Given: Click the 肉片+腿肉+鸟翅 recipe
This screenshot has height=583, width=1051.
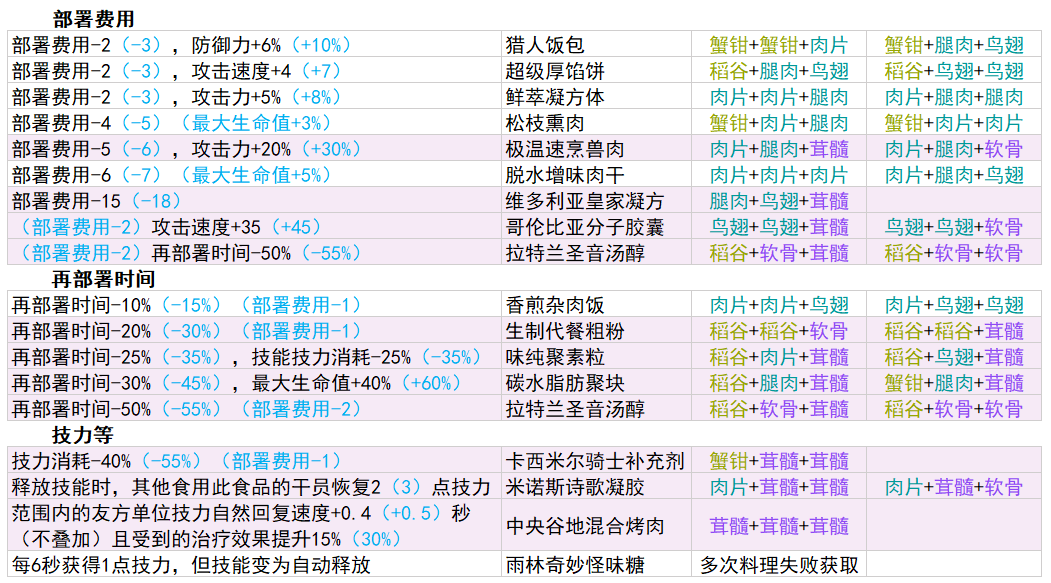Looking at the screenshot, I should pyautogui.click(x=954, y=175).
